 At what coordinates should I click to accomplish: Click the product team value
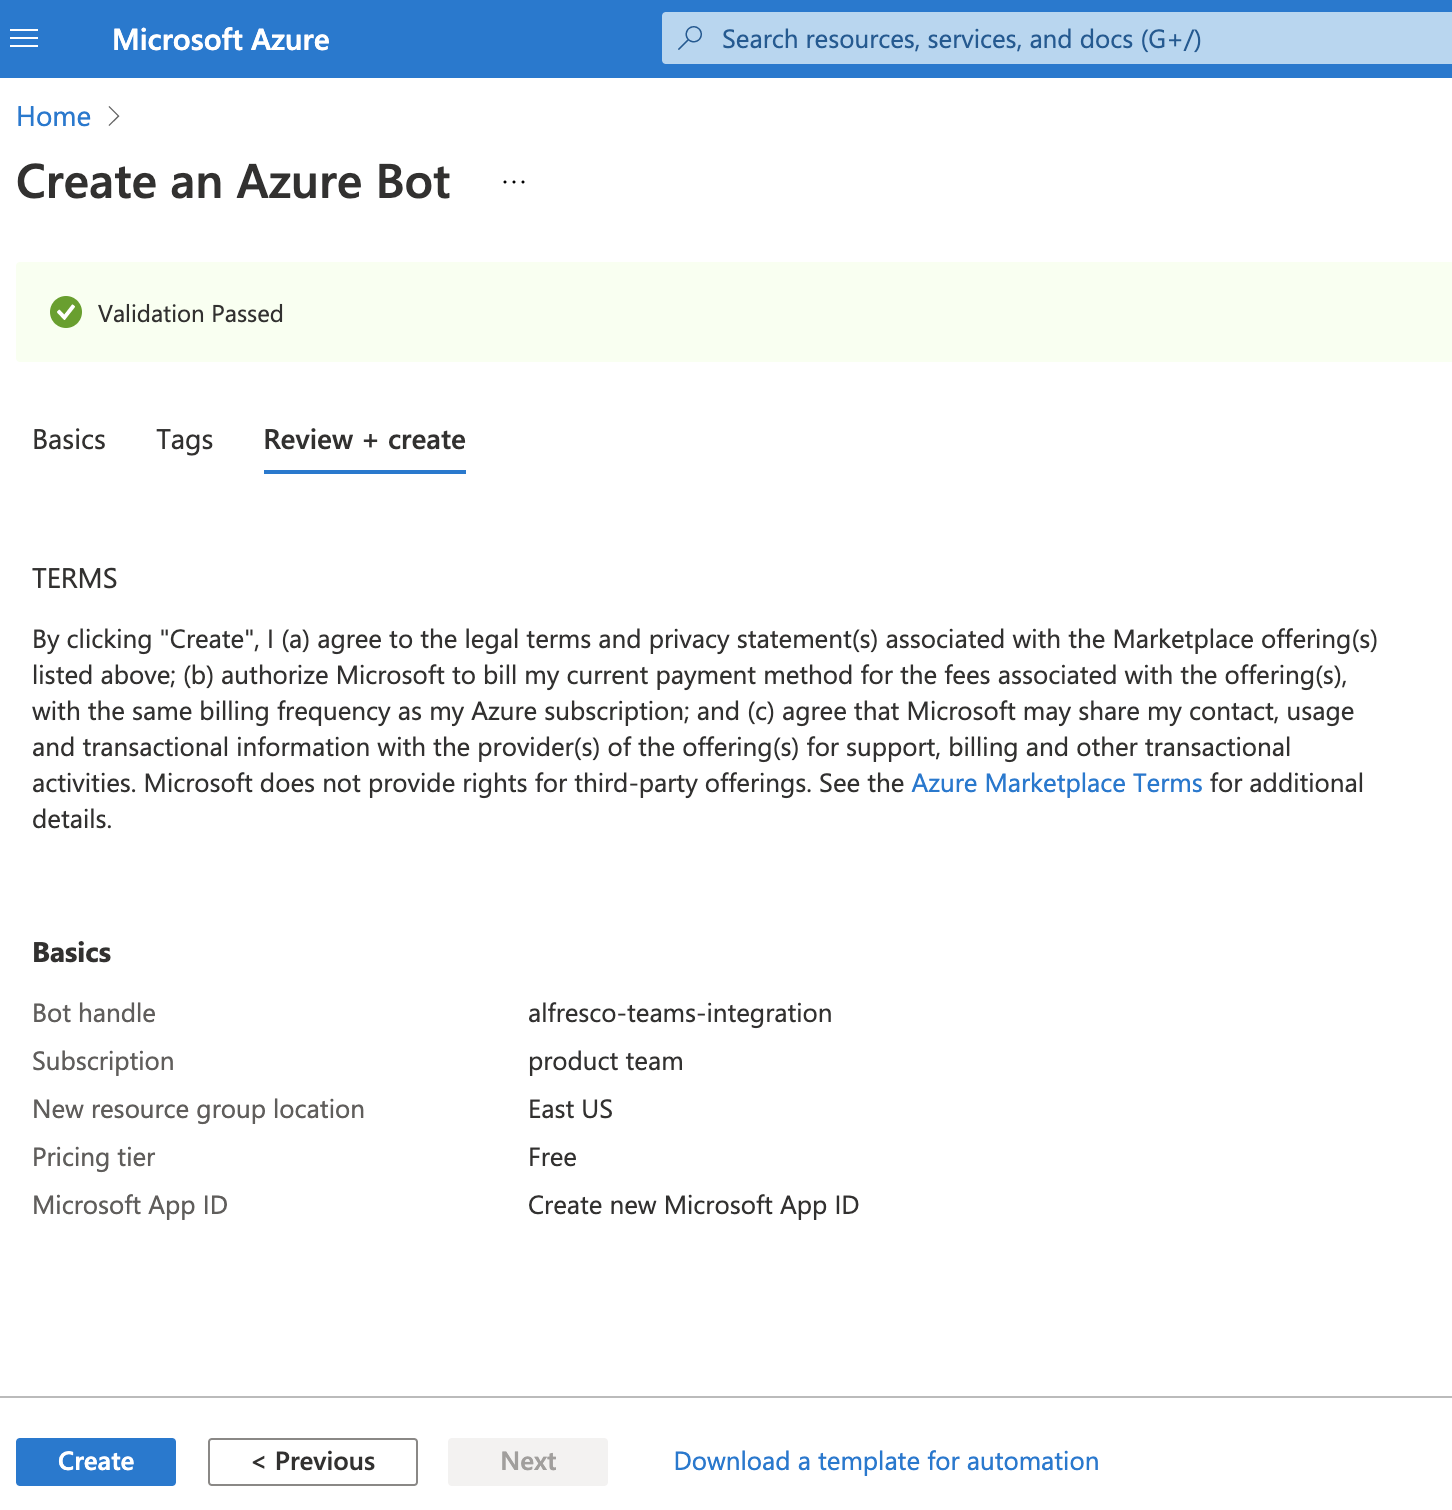click(606, 1062)
